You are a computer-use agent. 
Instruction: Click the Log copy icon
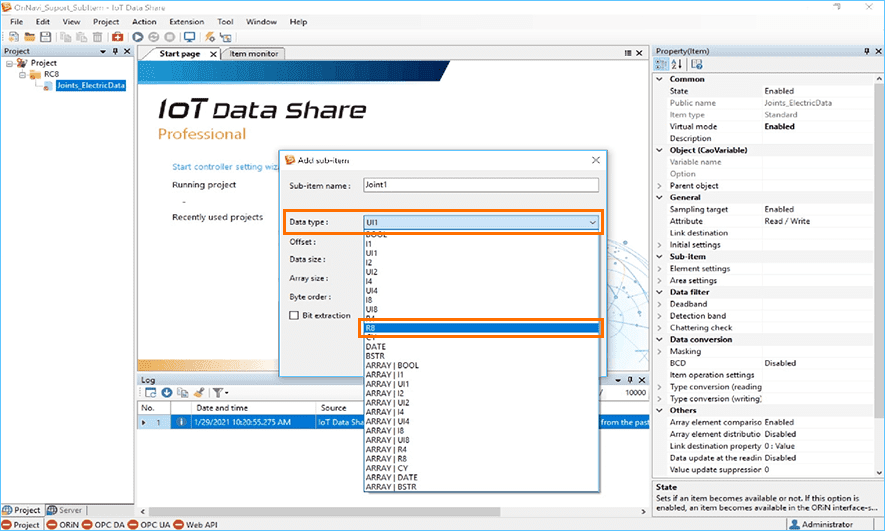click(182, 392)
